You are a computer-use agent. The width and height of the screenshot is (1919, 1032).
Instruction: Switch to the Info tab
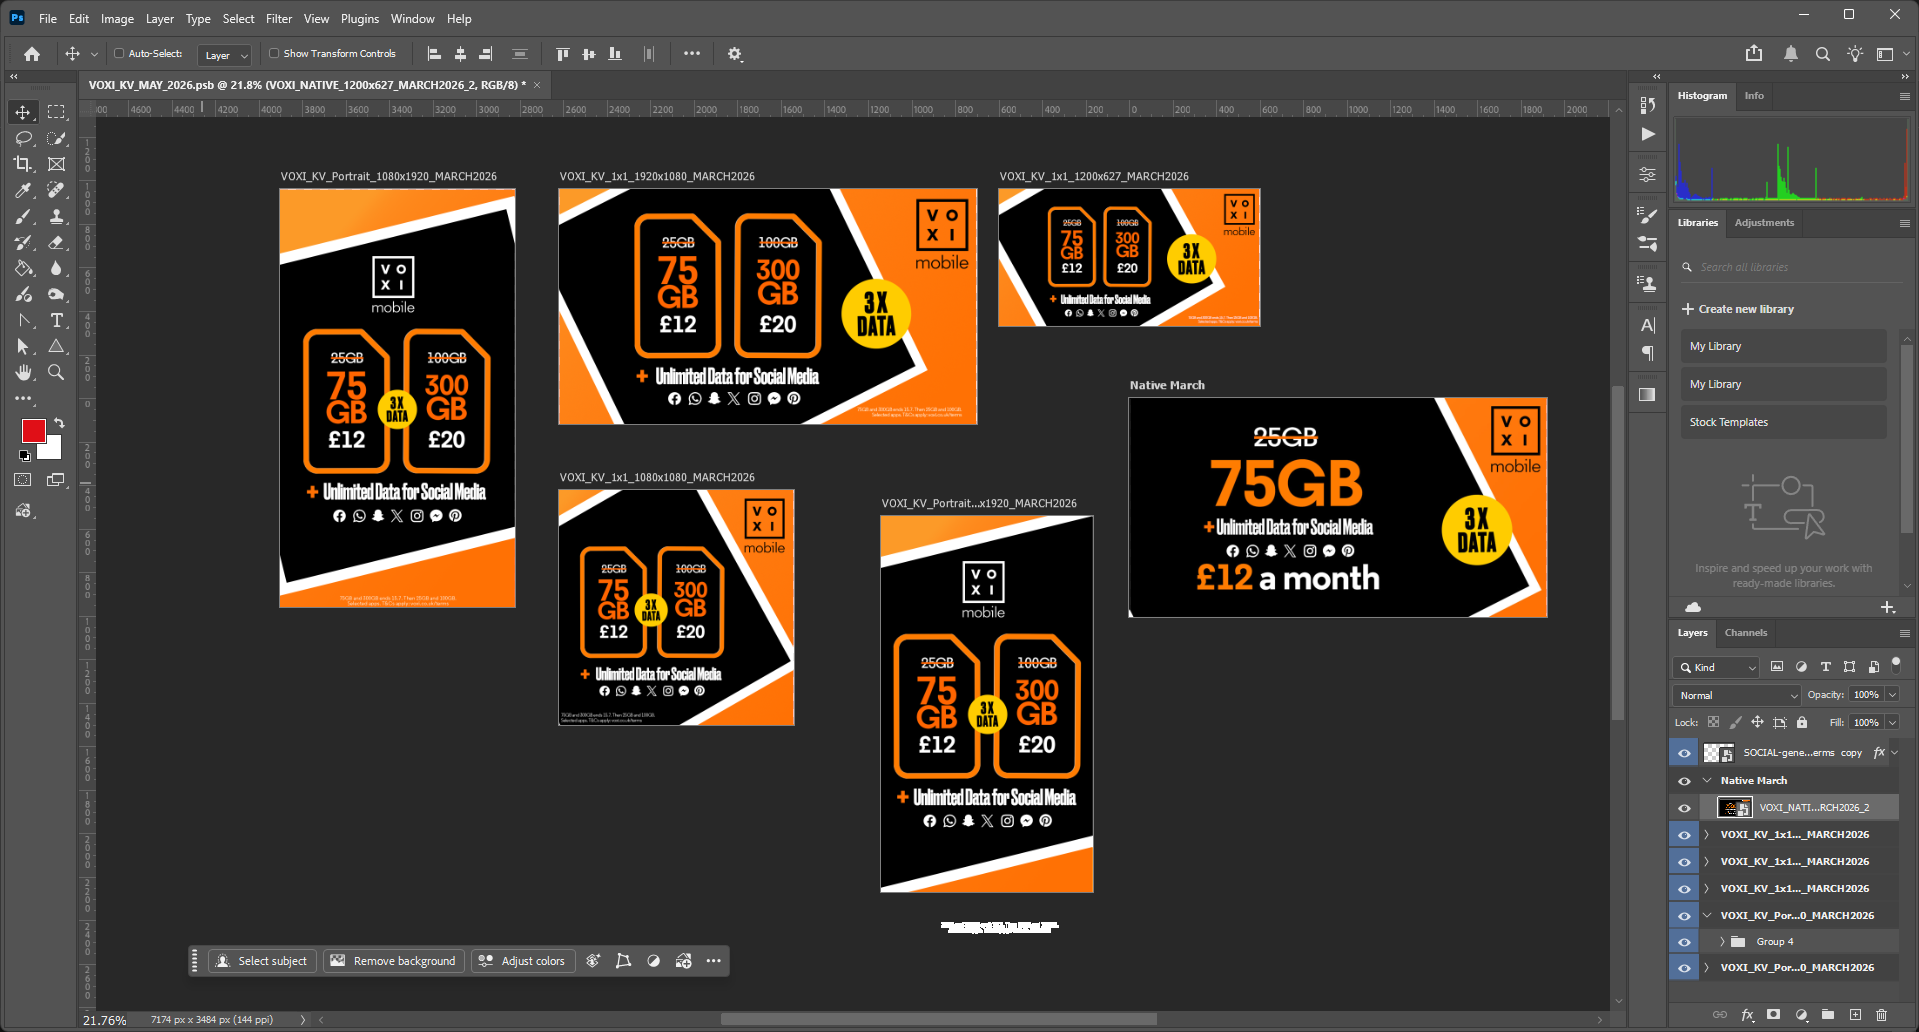(1754, 96)
